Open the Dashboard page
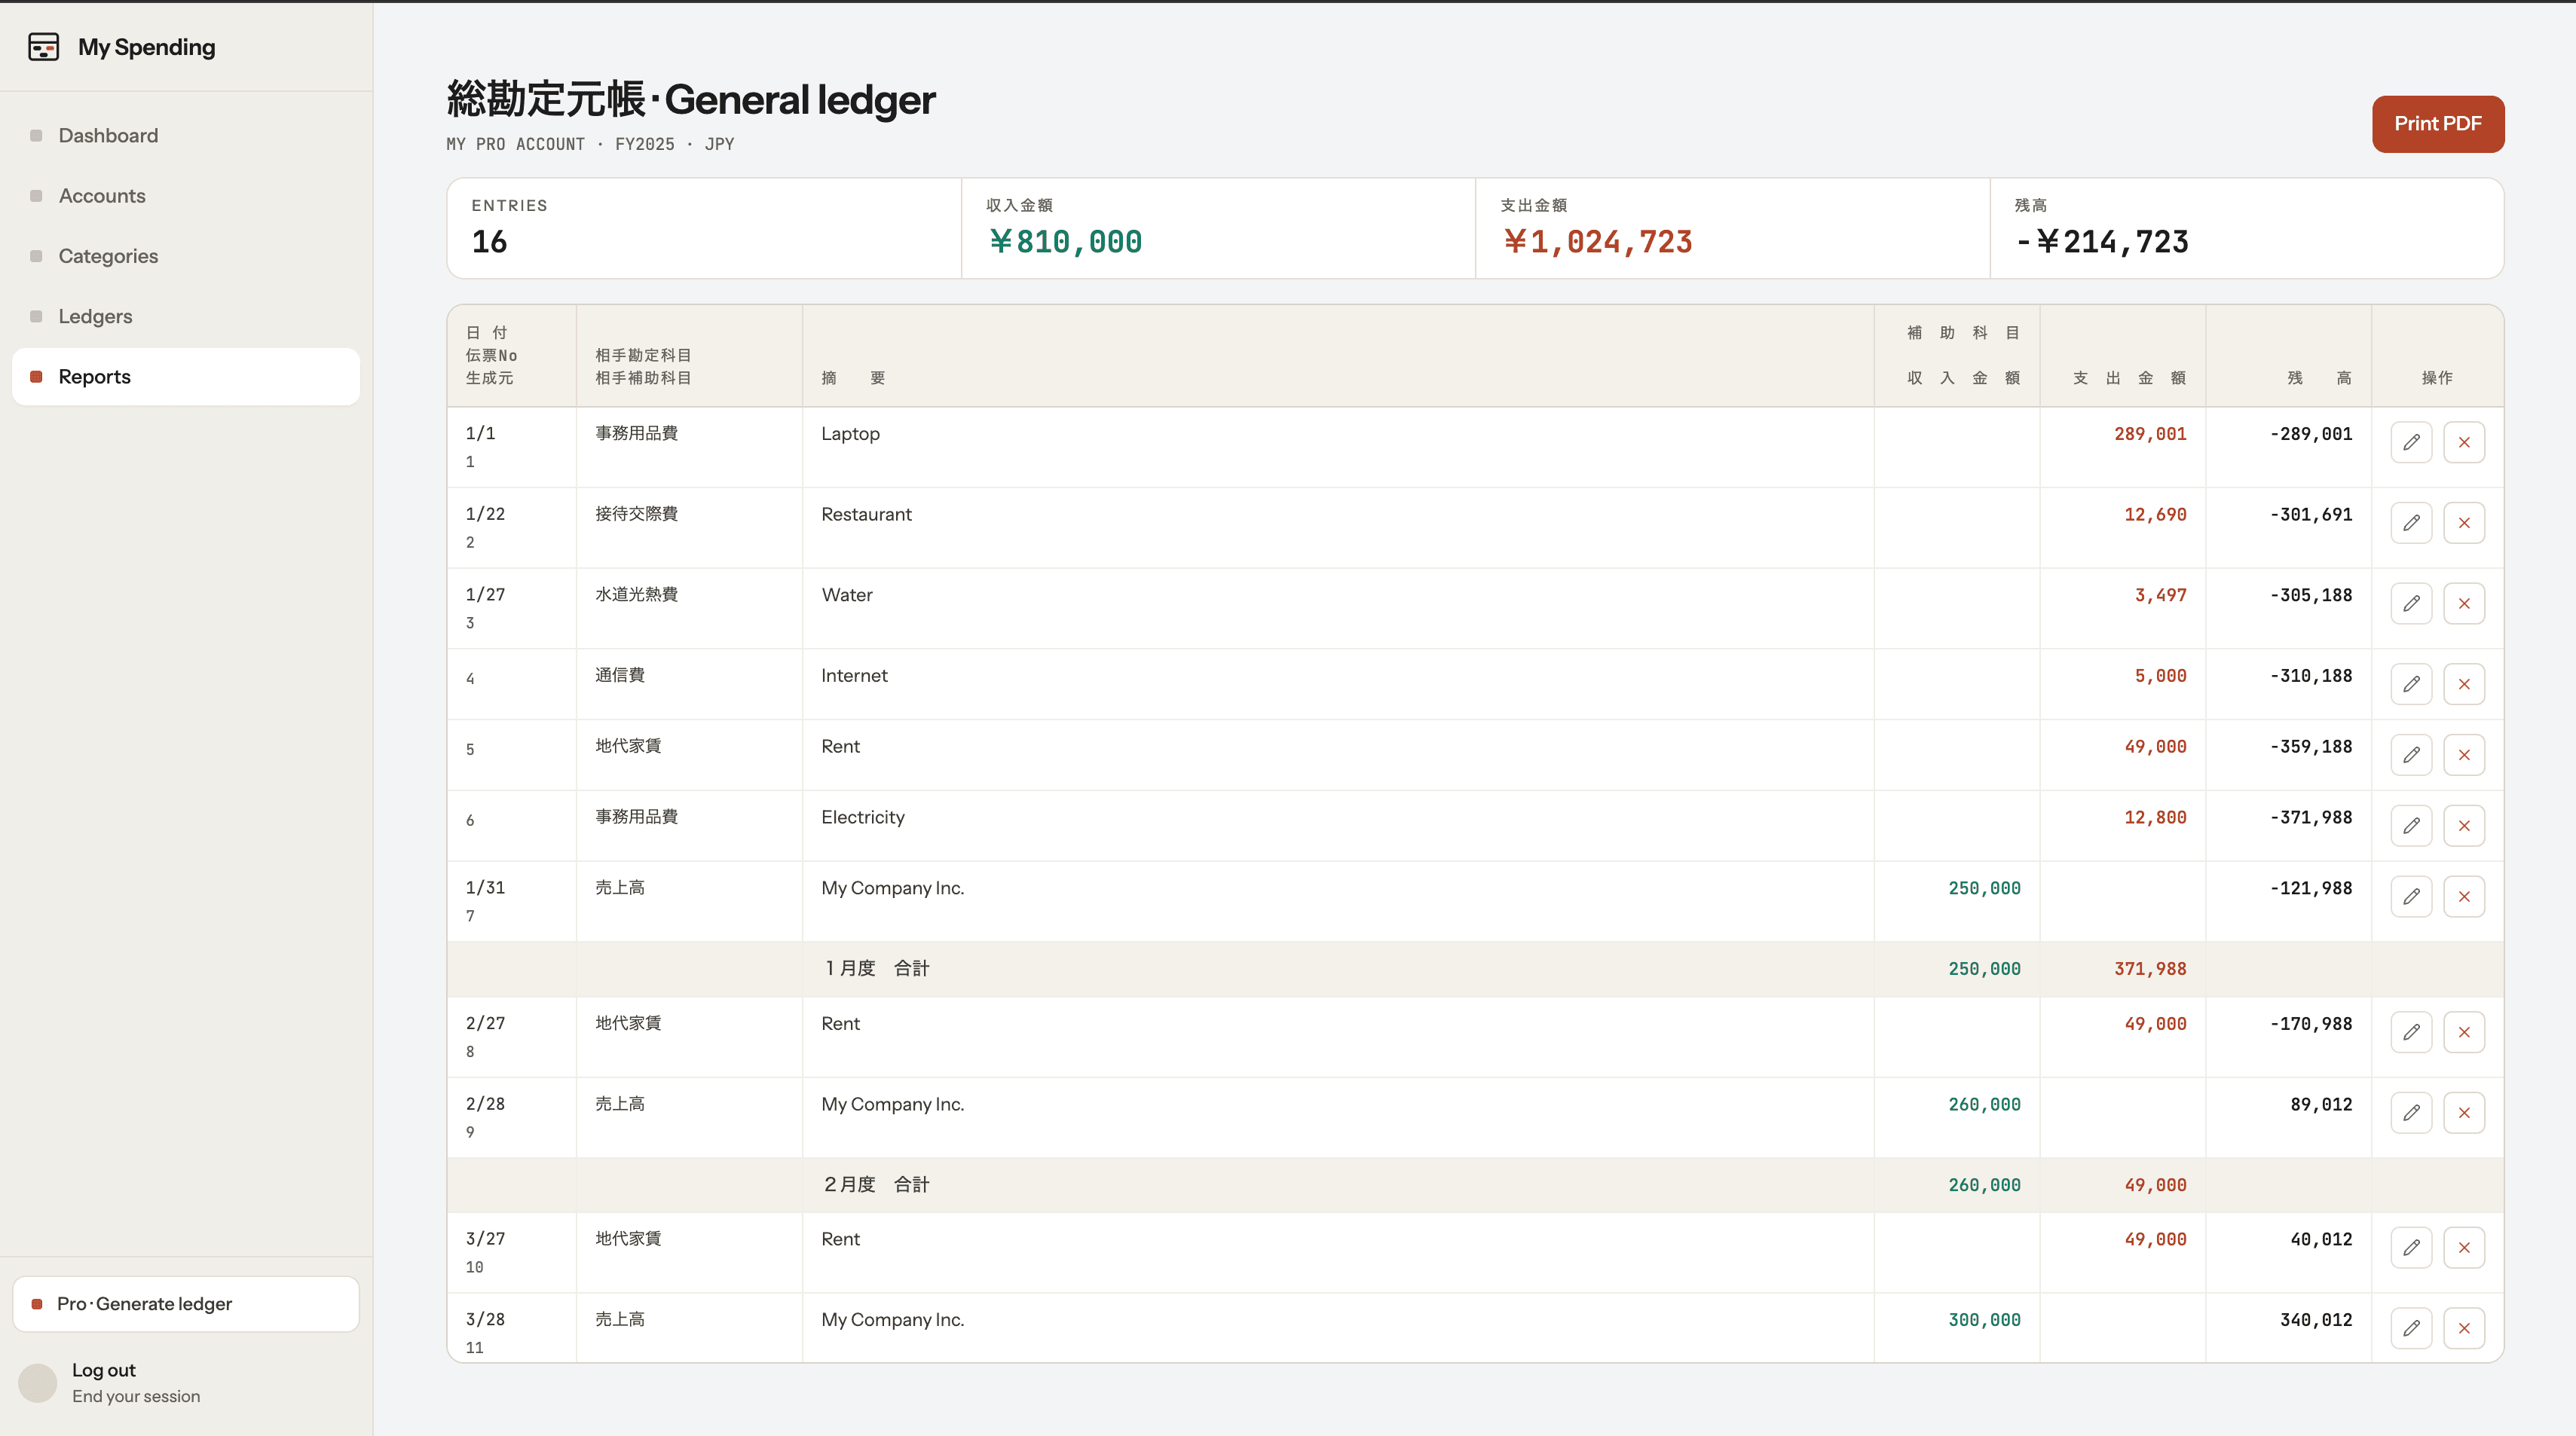Image resolution: width=2576 pixels, height=1436 pixels. coord(186,136)
